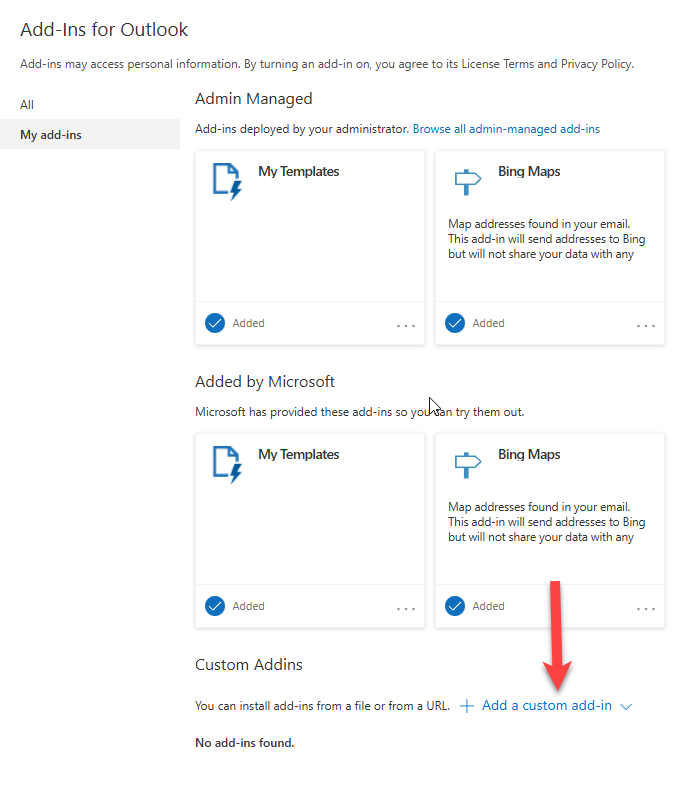Toggle Added checkmark for Admin Managed My Templates
Image resolution: width=681 pixels, height=811 pixels.
point(215,323)
